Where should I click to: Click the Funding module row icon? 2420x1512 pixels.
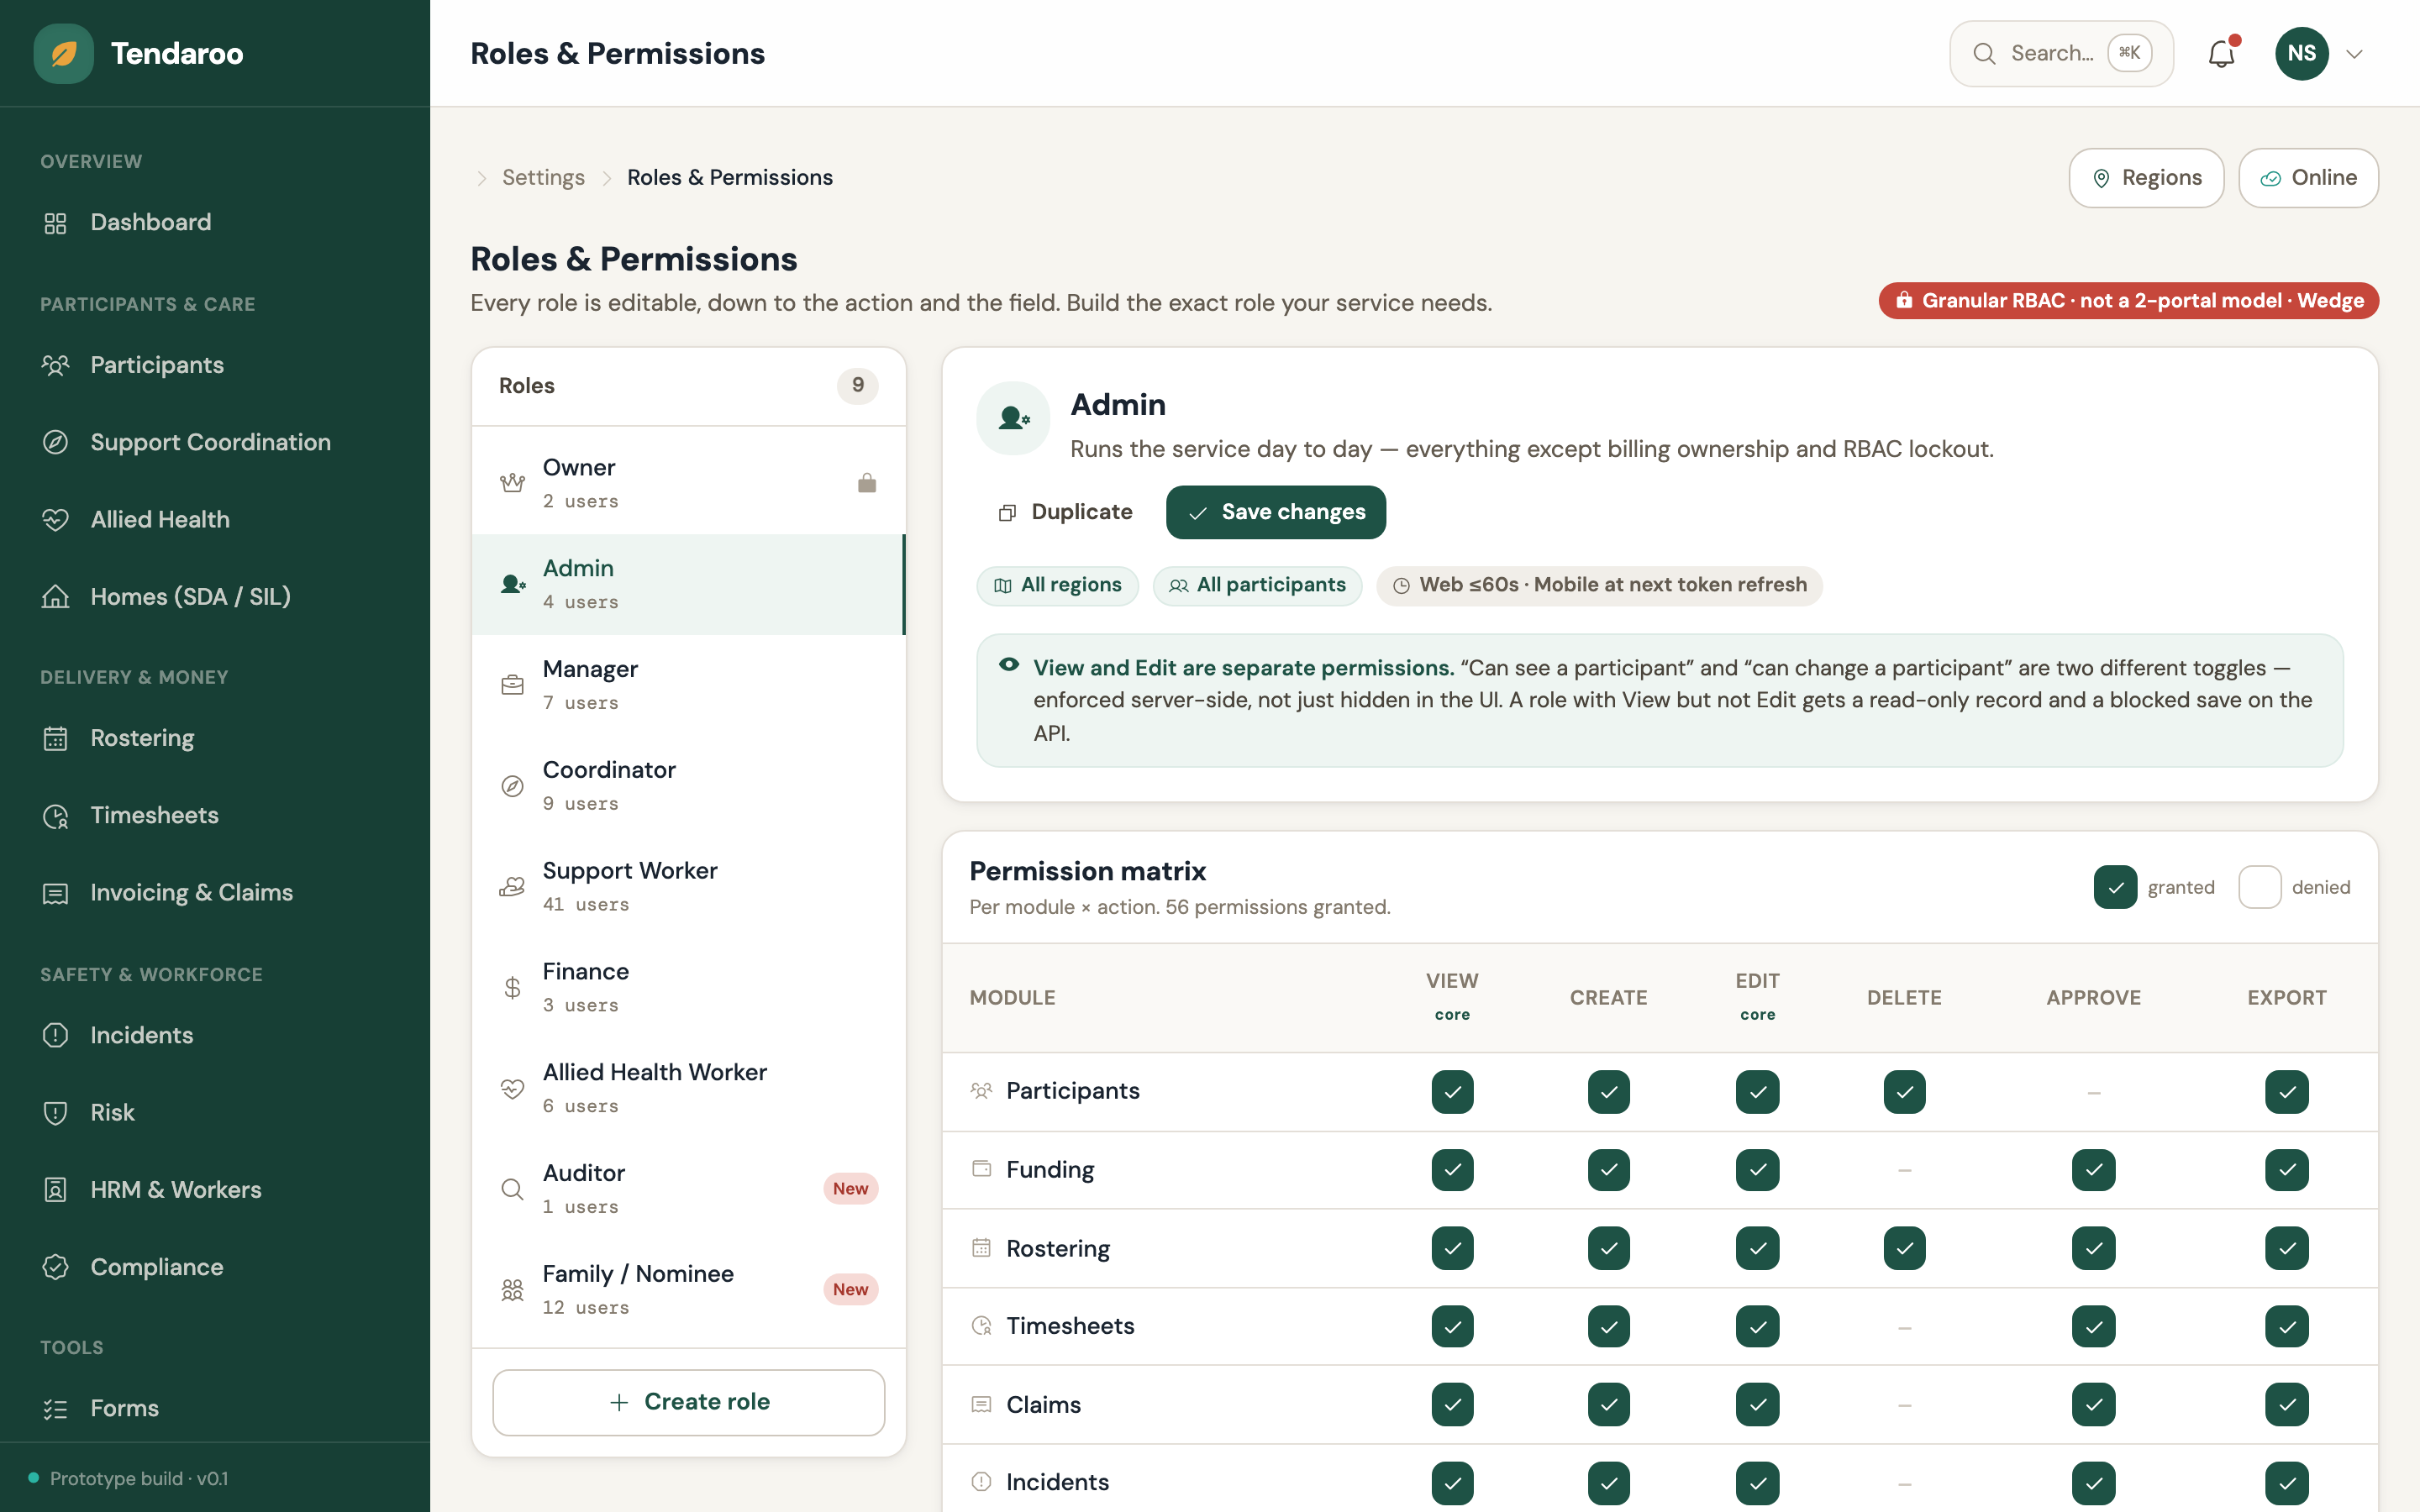coord(981,1168)
